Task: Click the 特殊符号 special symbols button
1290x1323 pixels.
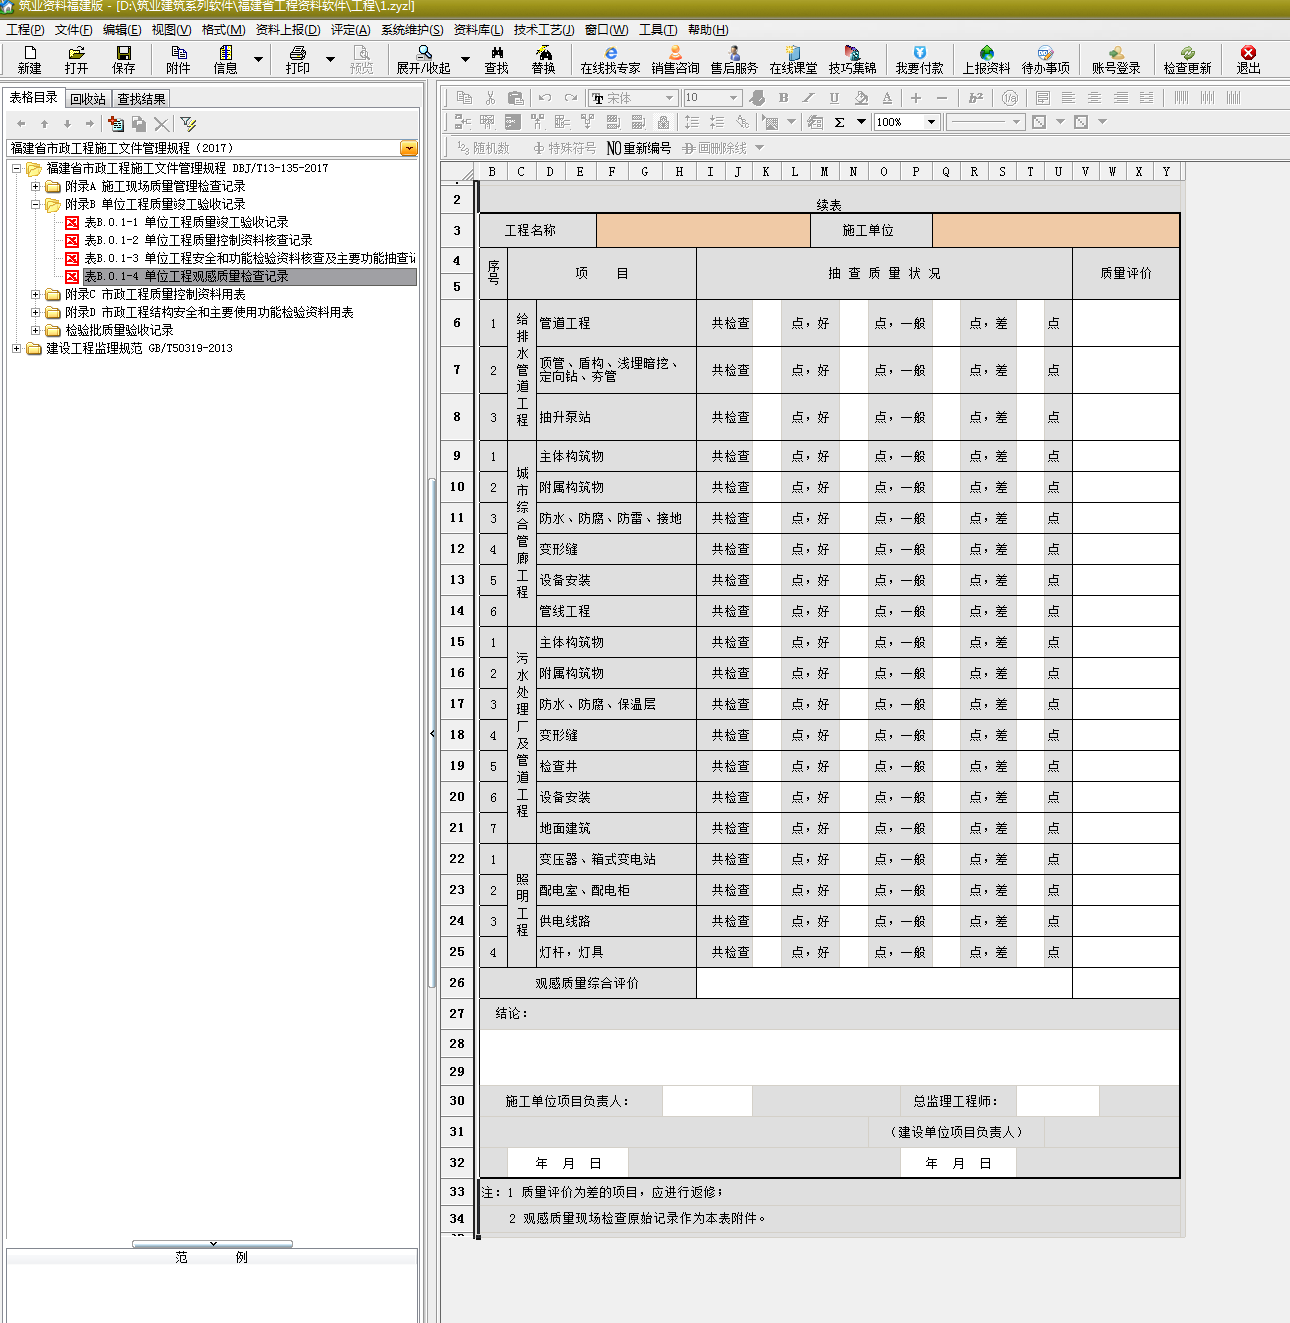Action: (564, 148)
